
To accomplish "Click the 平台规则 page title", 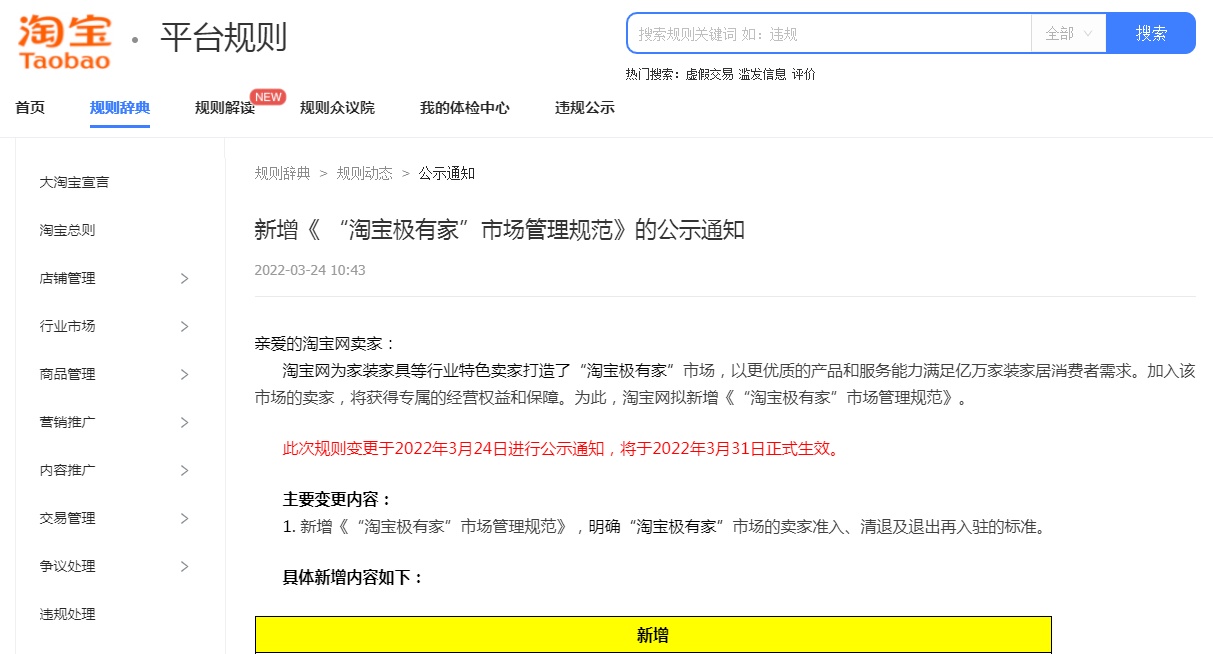I will pyautogui.click(x=224, y=38).
